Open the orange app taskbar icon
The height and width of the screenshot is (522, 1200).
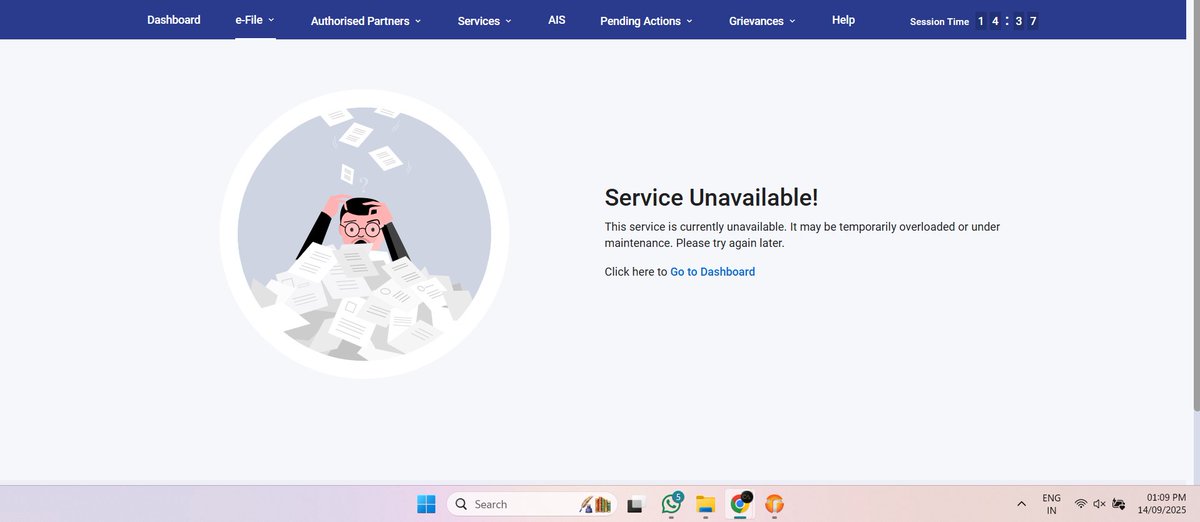tap(774, 504)
